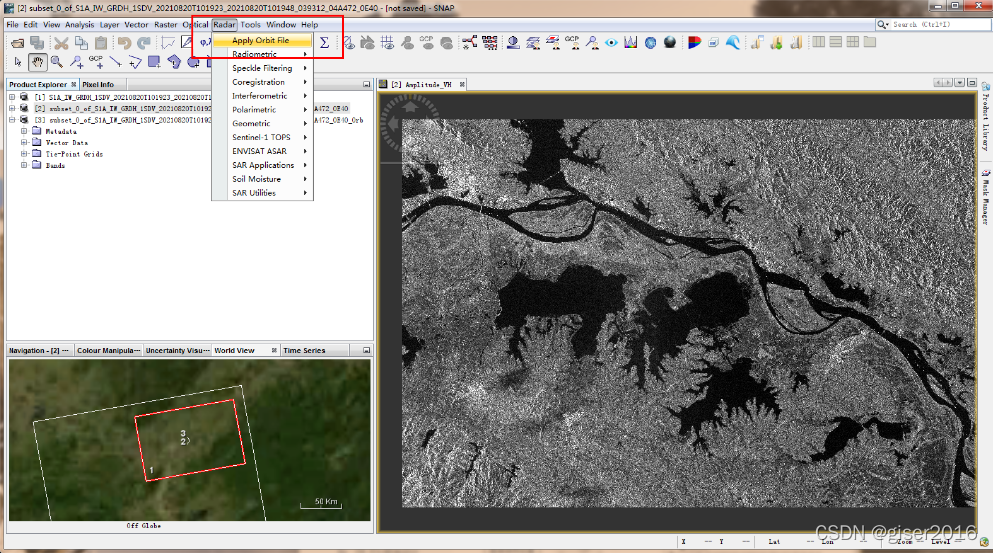Switch to the Pixel Info tab

point(98,84)
